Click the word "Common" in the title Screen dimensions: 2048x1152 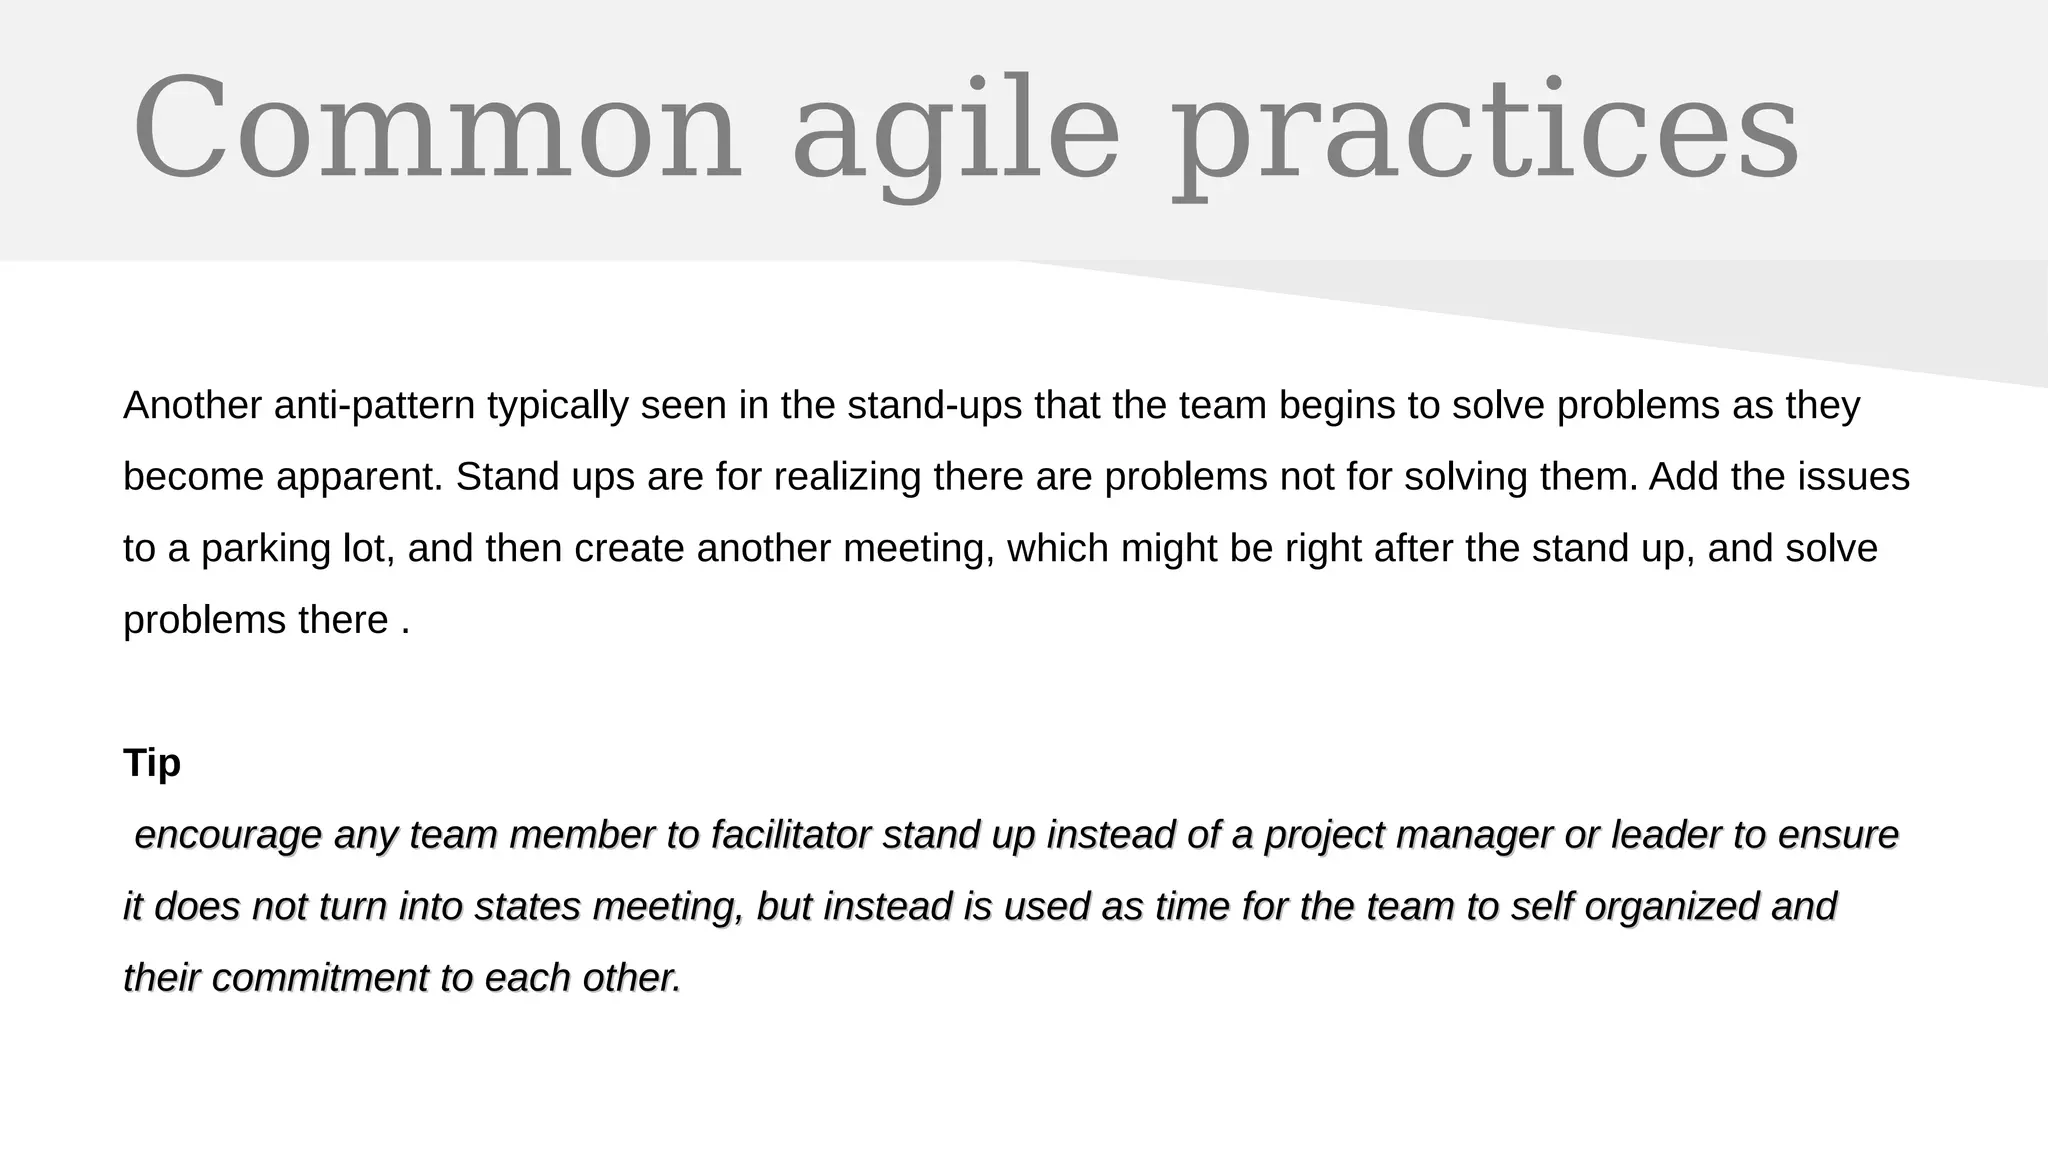tap(436, 130)
